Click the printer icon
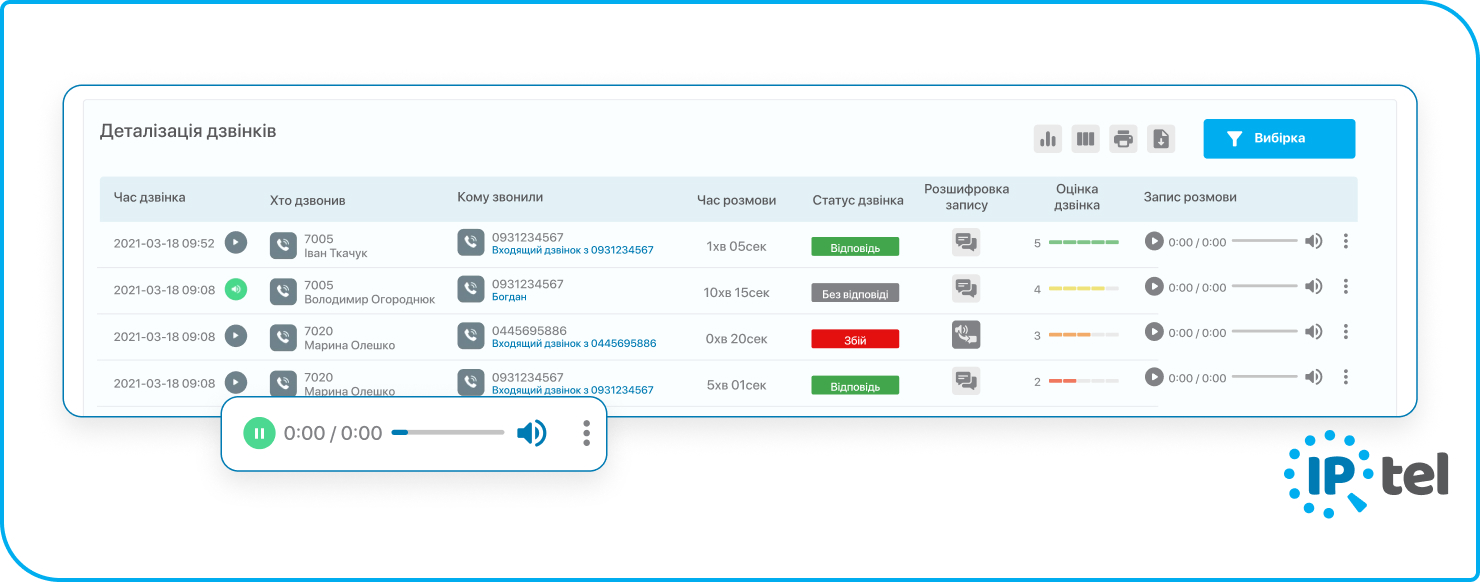This screenshot has height=582, width=1480. click(1124, 139)
